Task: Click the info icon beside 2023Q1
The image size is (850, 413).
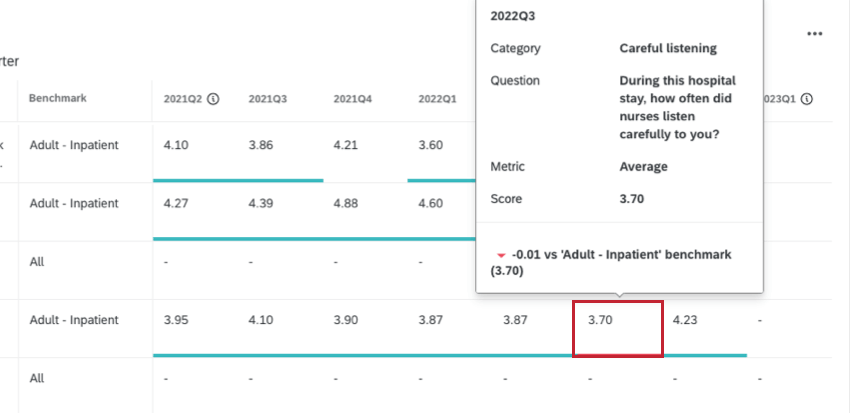Action: (806, 100)
